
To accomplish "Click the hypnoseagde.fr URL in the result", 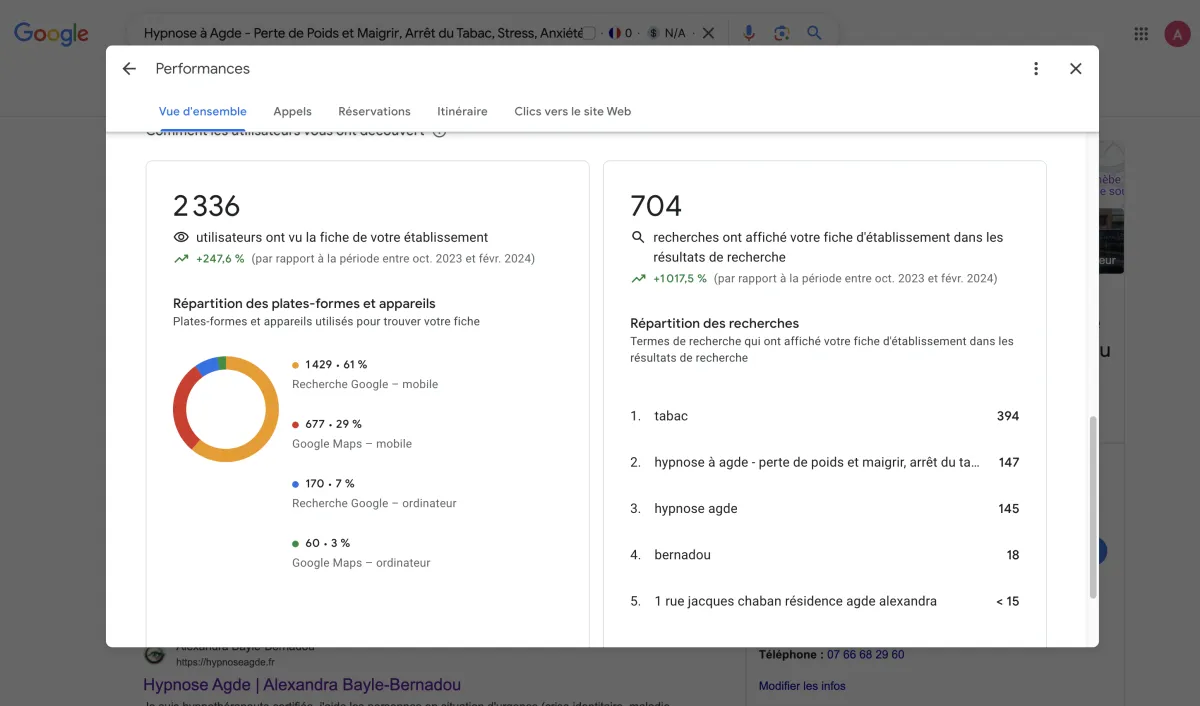I will point(225,662).
